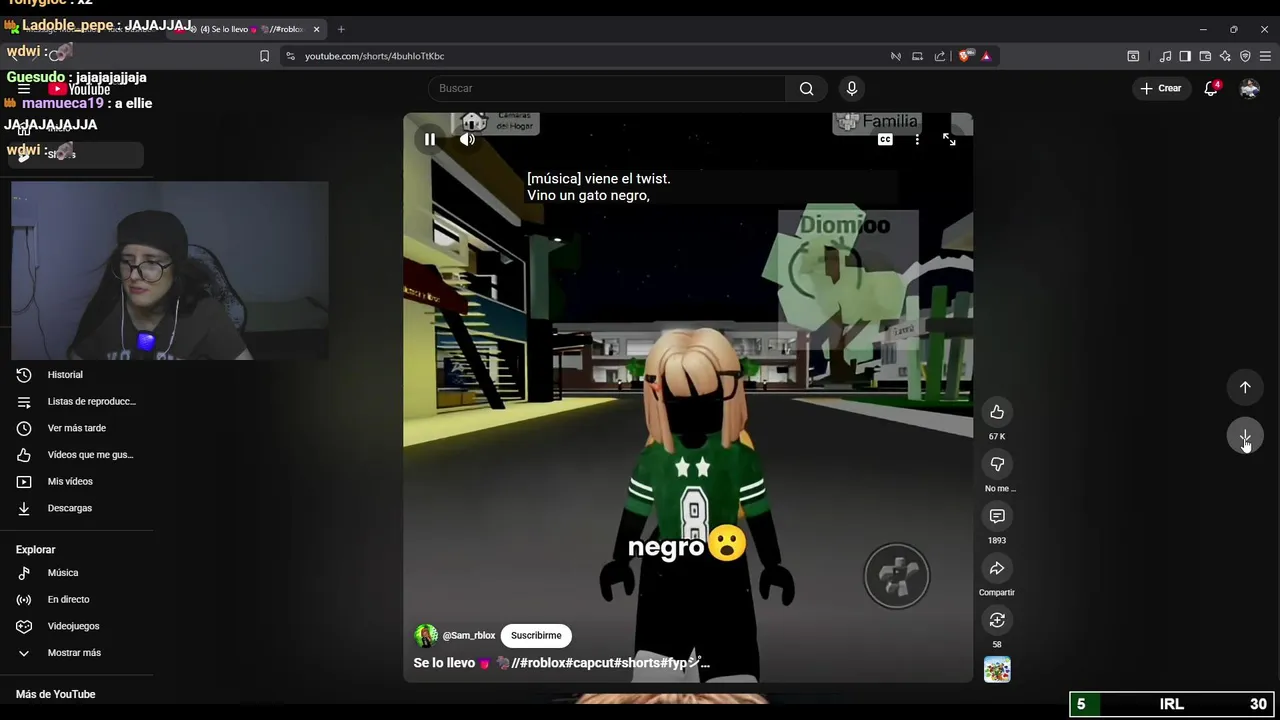Bookmark the page with the bookmark icon
The width and height of the screenshot is (1280, 720).
264,56
